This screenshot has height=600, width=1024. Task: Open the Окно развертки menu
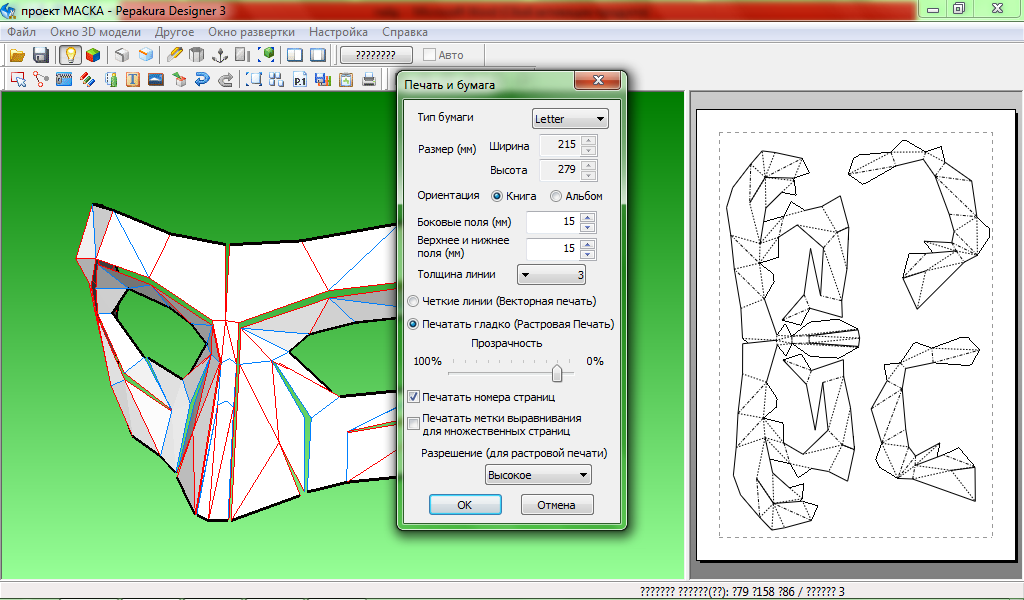(x=251, y=31)
